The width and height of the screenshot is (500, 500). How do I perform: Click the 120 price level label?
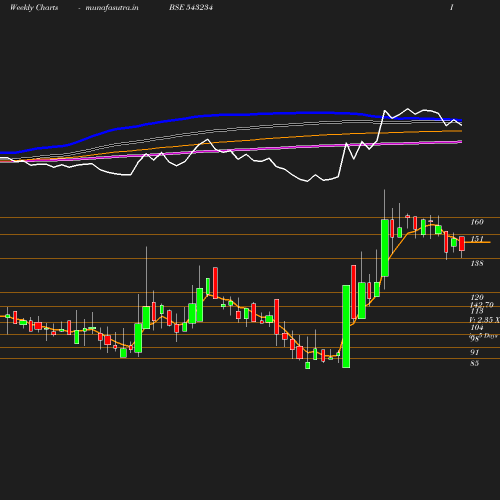(477, 297)
